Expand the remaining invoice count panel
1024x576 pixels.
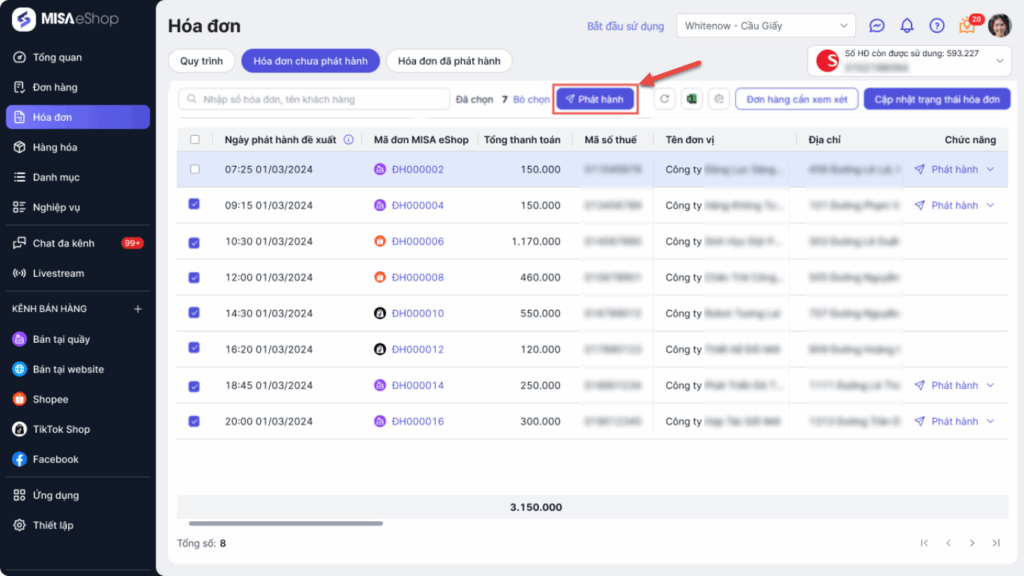coord(1001,61)
